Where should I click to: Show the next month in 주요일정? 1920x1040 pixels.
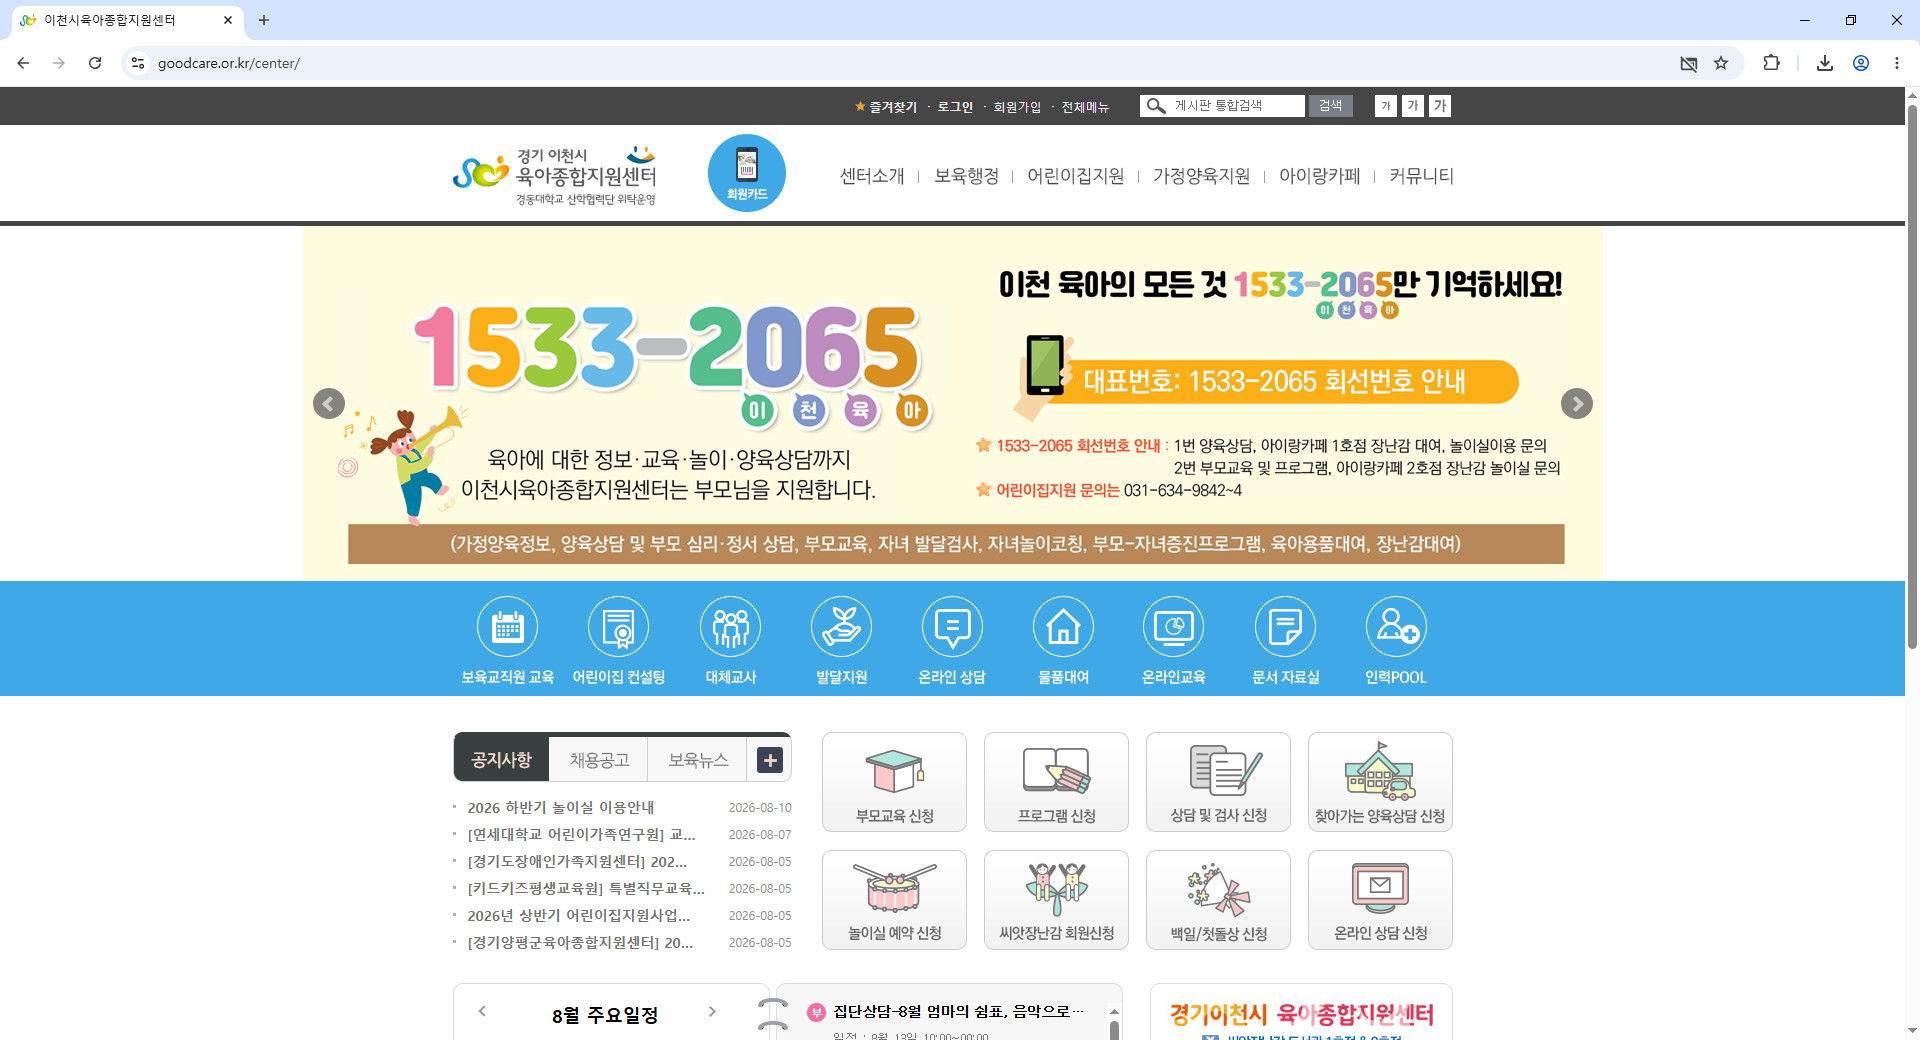coord(712,1012)
